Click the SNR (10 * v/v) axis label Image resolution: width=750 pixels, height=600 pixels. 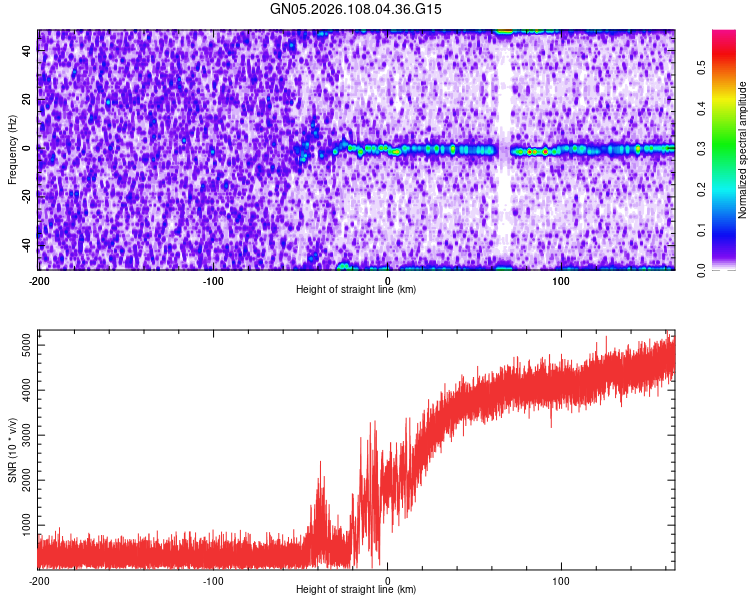coord(12,450)
